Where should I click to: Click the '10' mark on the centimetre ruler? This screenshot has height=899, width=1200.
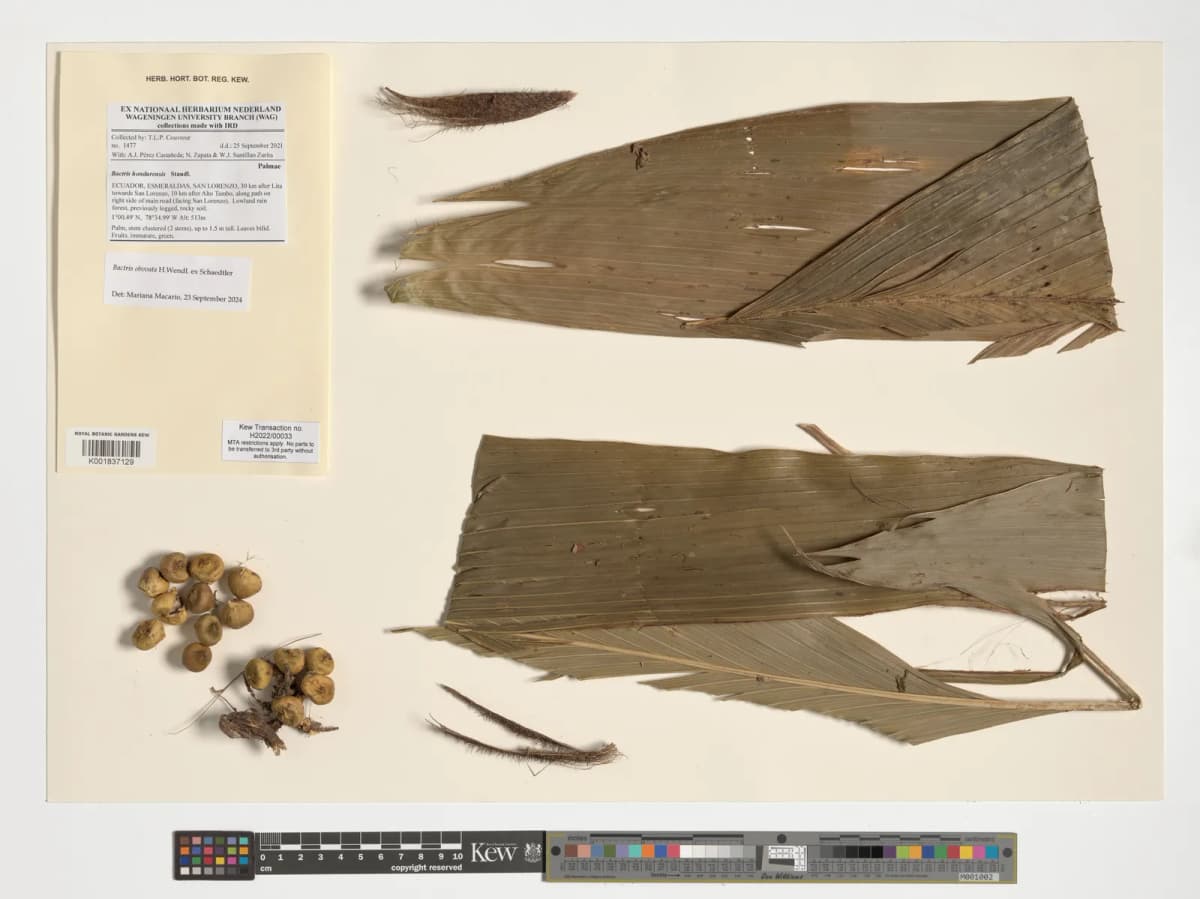point(457,857)
